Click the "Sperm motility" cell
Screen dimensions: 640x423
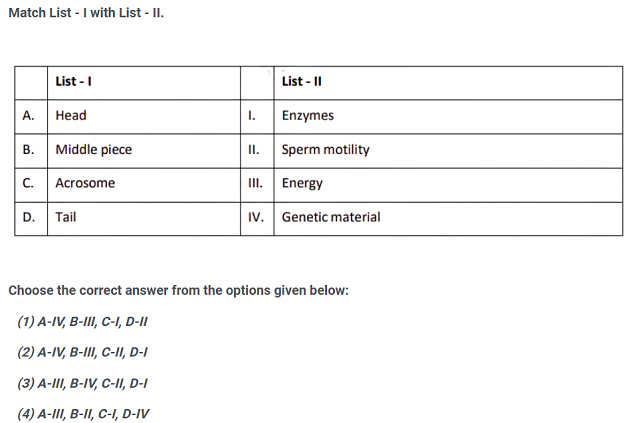(325, 150)
